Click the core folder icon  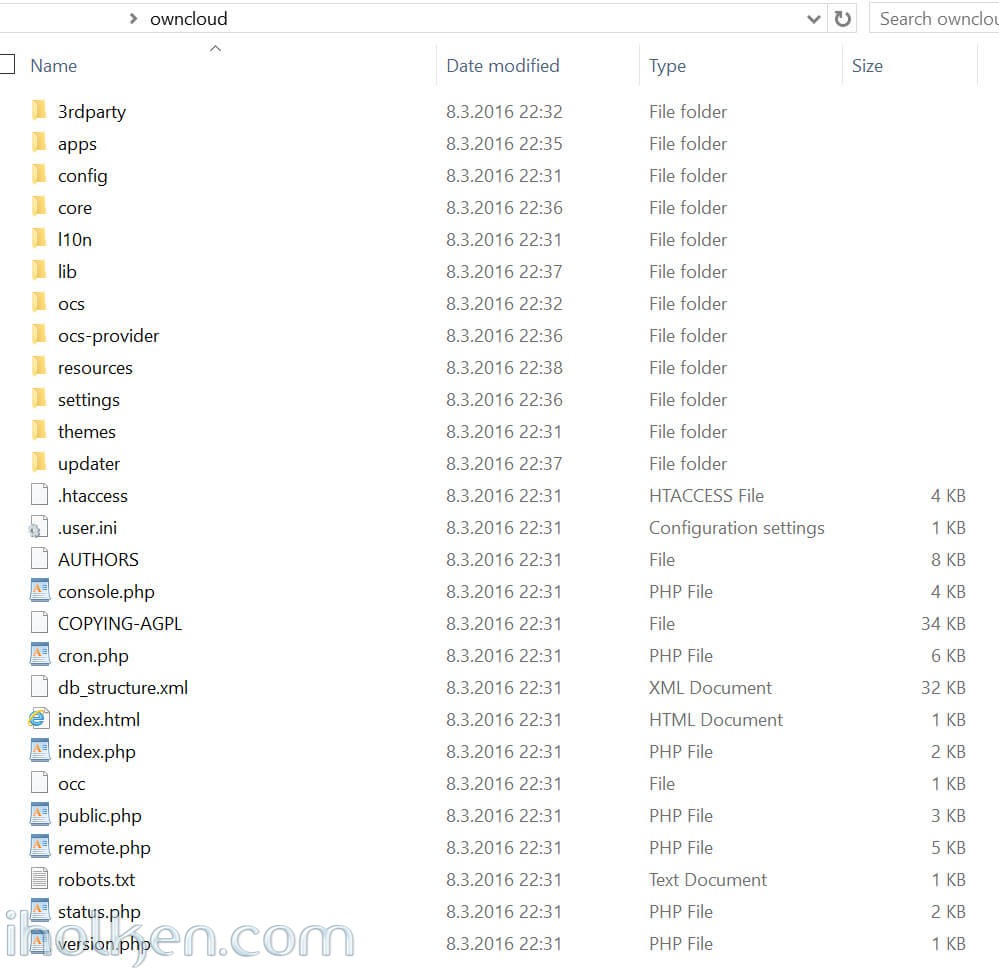pos(39,206)
